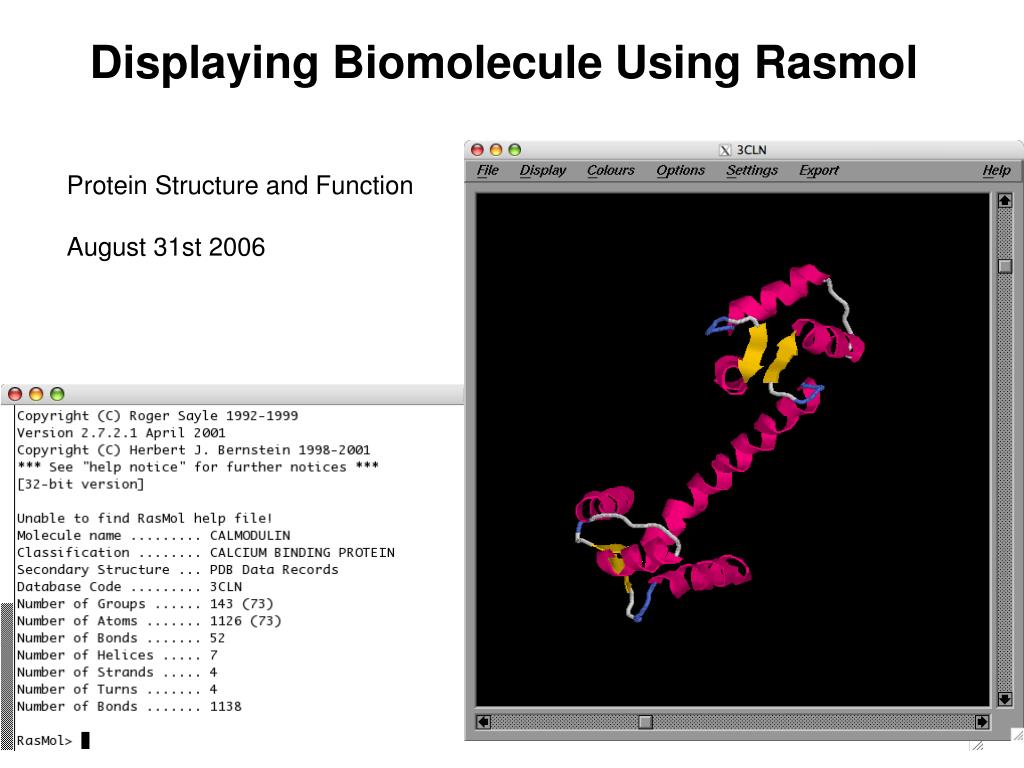
Task: Click the 'Unable to find RasMol help file!' message
Action: point(144,519)
